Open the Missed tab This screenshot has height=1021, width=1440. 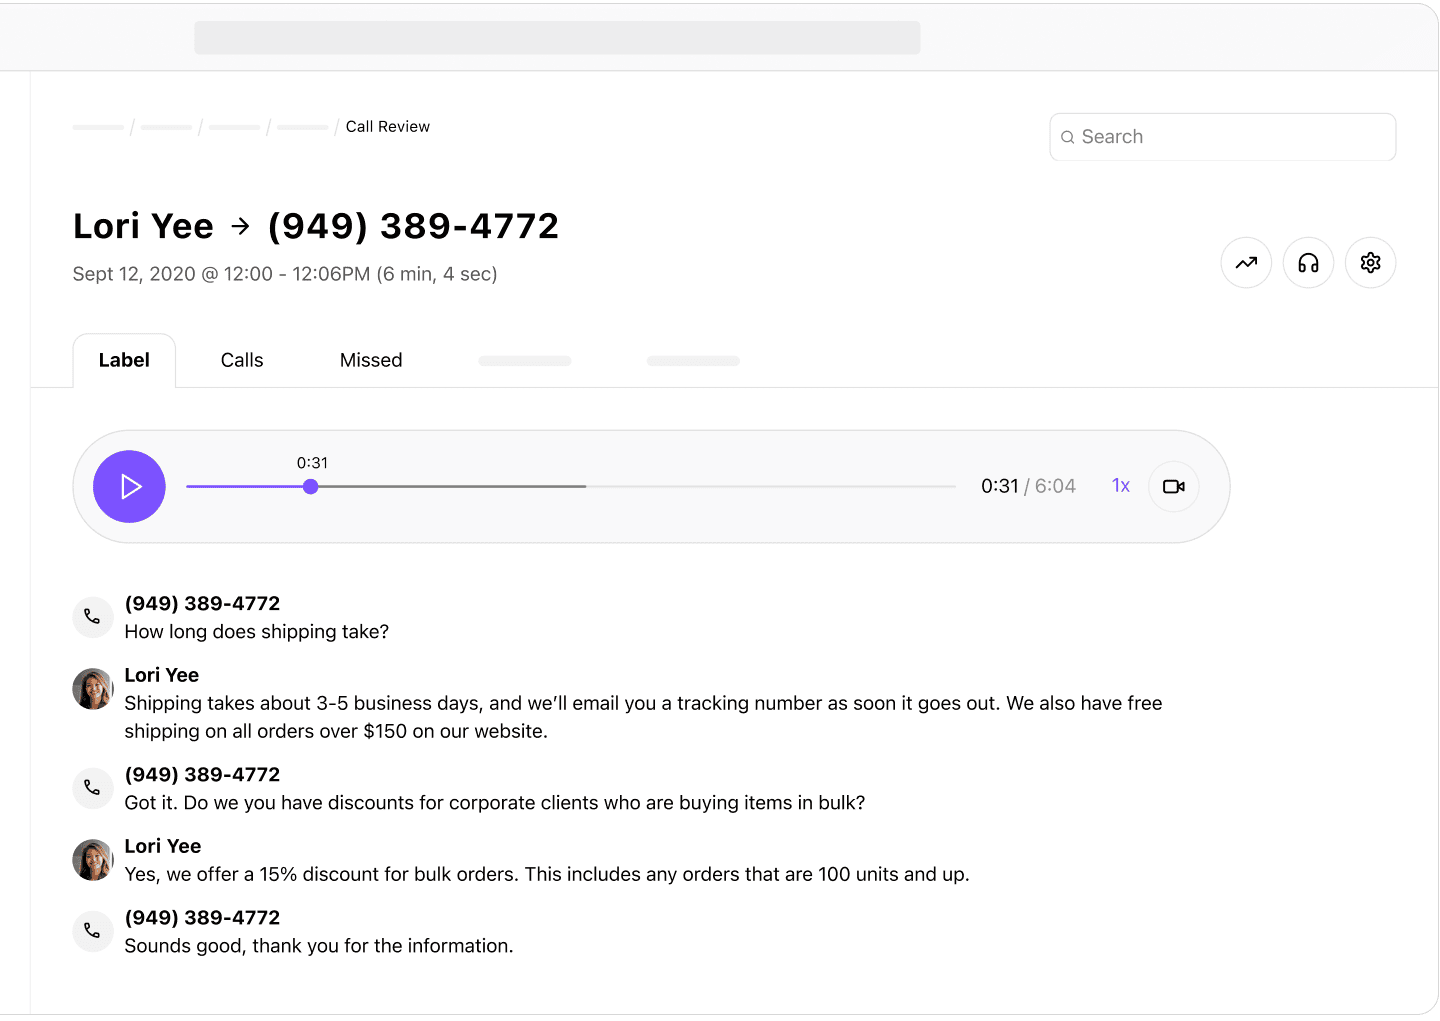pos(371,360)
